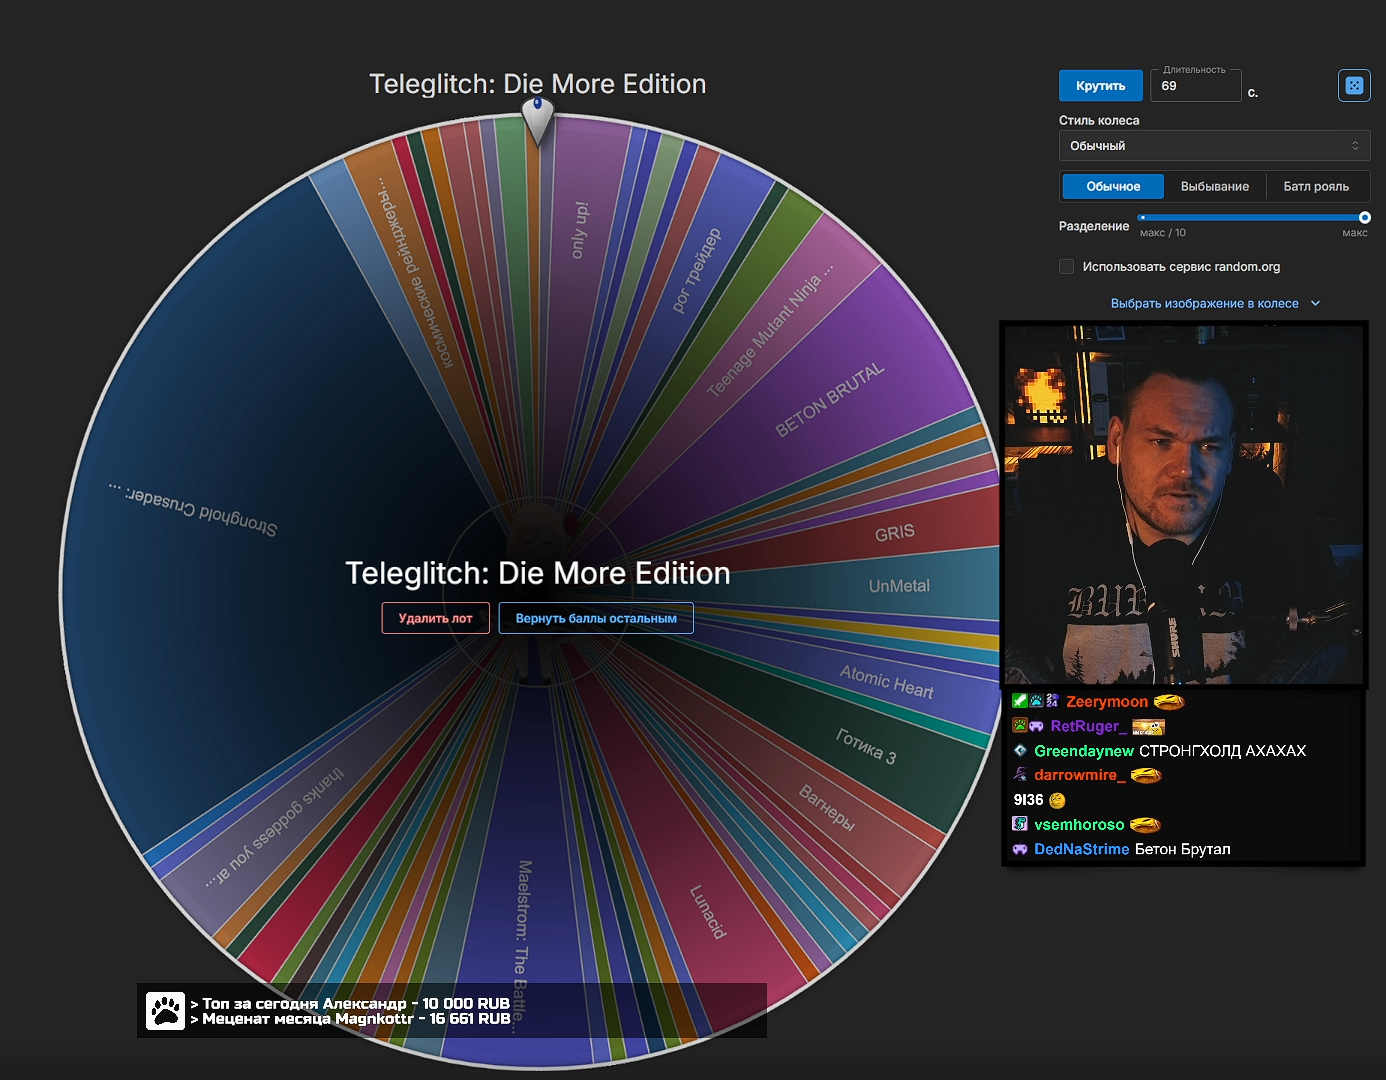
Task: Click the badge before vsemhoroso username
Action: pos(1020,824)
